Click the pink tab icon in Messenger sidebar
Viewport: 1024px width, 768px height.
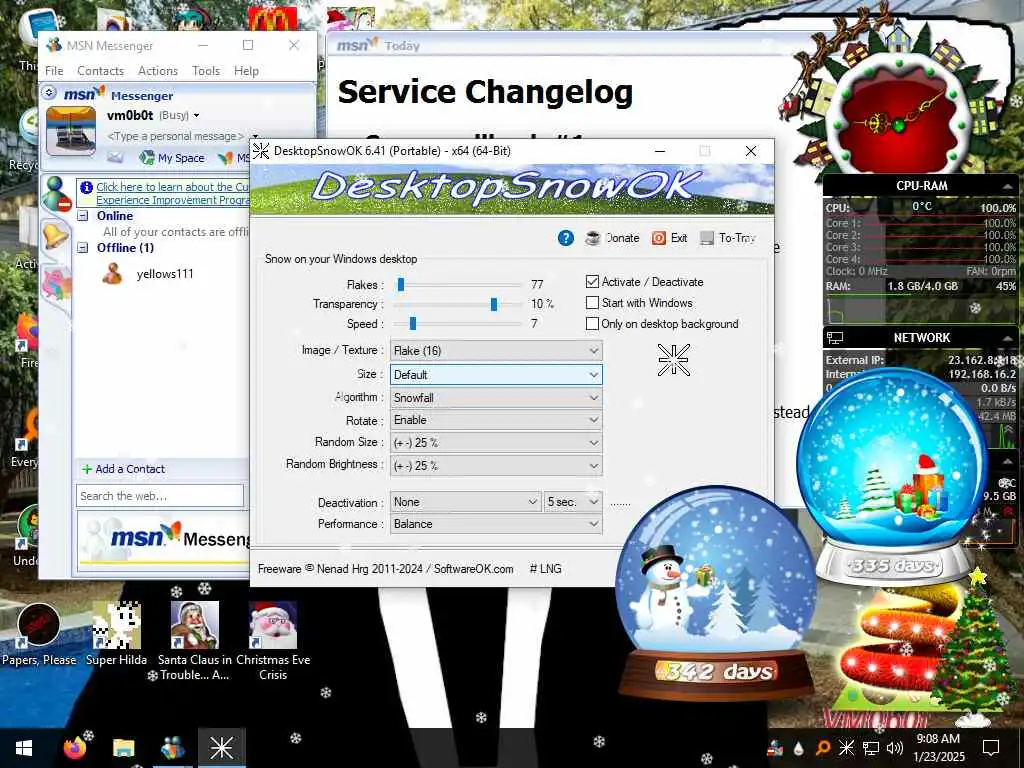point(56,283)
